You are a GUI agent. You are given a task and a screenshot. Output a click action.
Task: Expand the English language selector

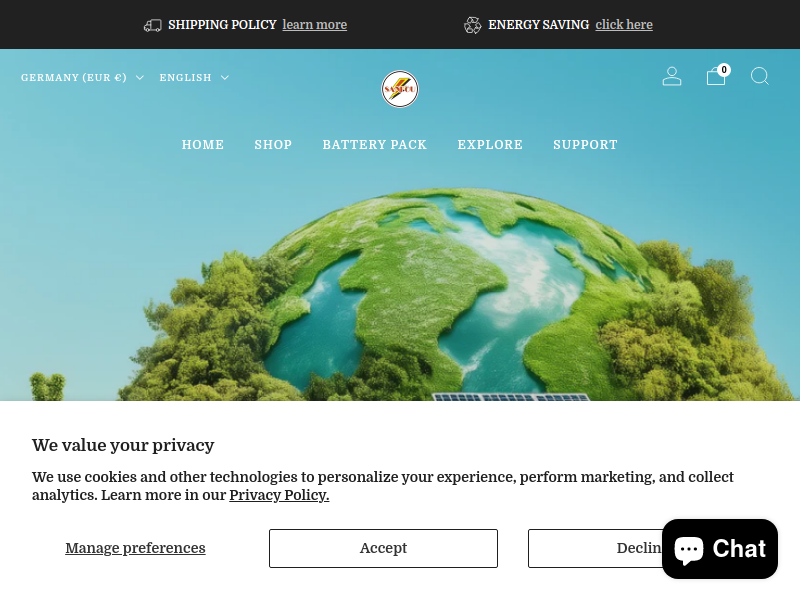tap(194, 78)
